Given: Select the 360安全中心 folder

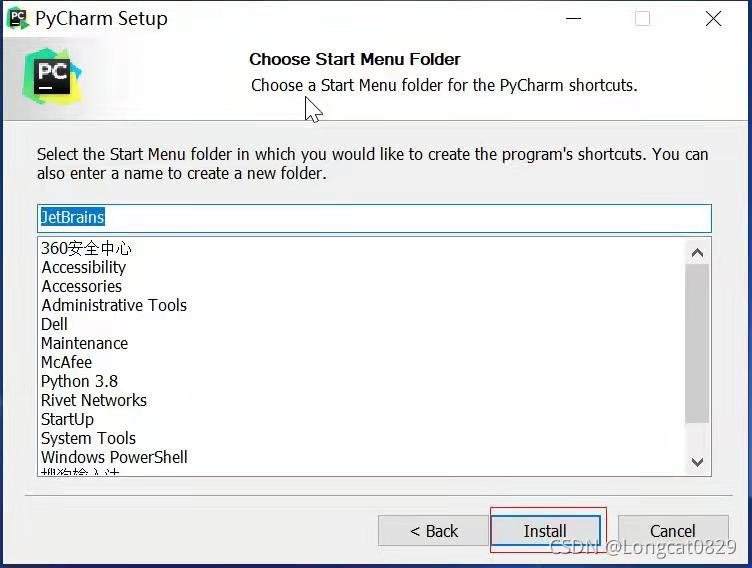Looking at the screenshot, I should point(86,248).
